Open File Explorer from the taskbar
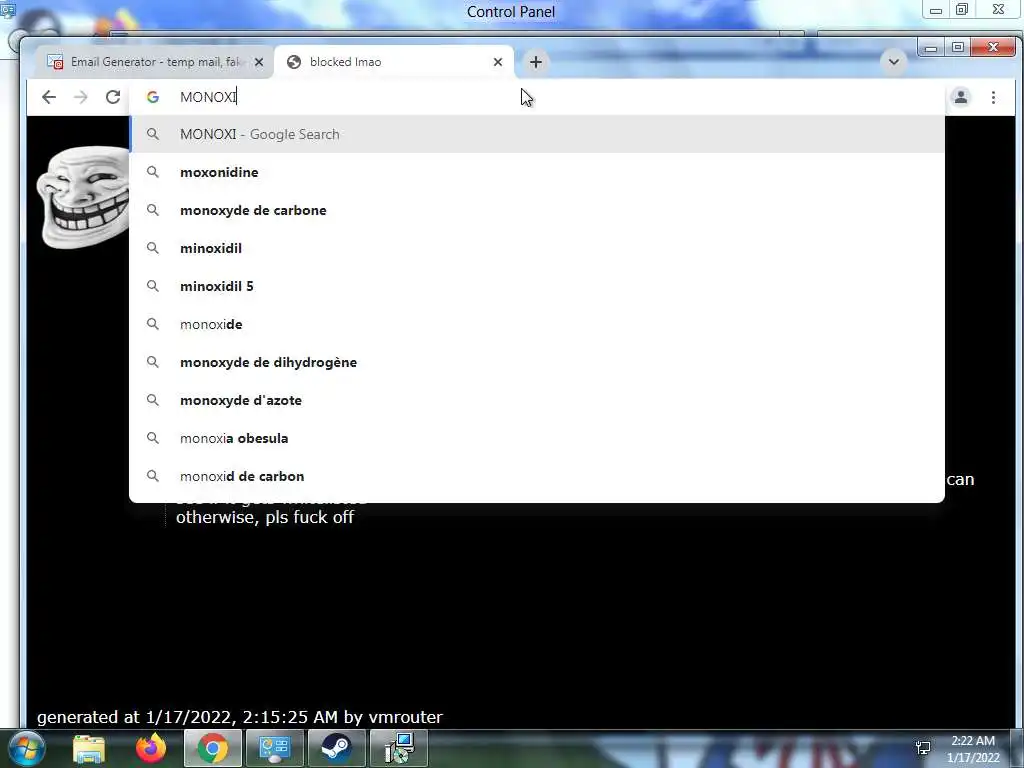This screenshot has height=768, width=1024. click(89, 748)
